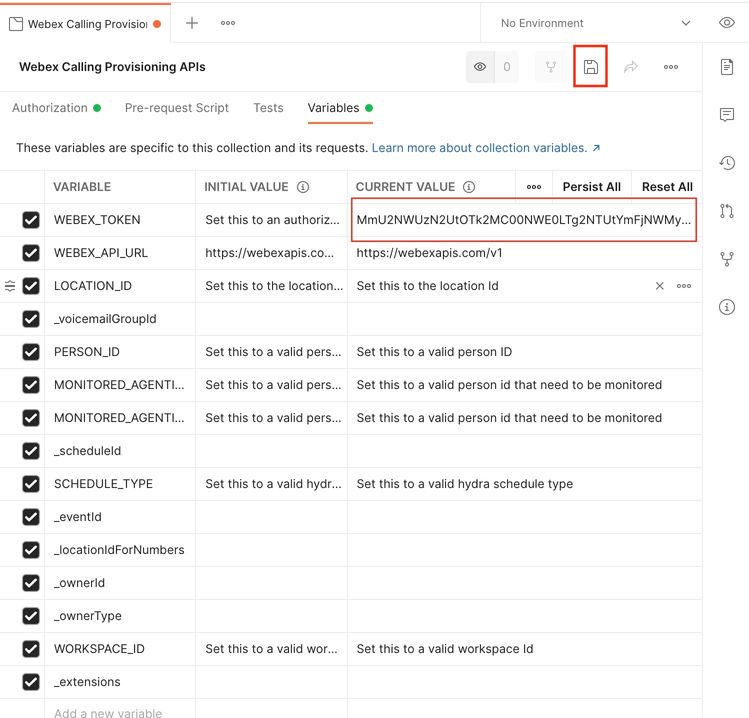This screenshot has width=749, height=718.
Task: Disable the SCHEDULE_TYPE variable checkbox
Action: coord(31,483)
